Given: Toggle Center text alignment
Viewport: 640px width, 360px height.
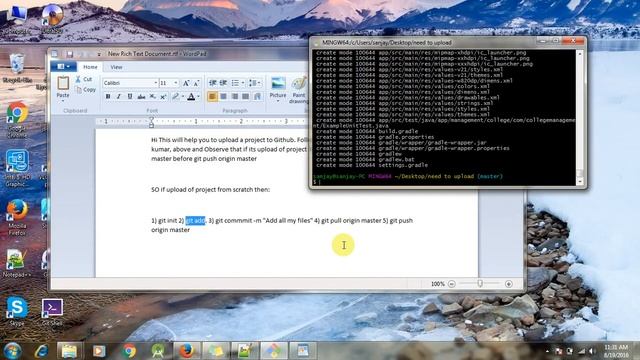Looking at the screenshot, I should click(223, 96).
